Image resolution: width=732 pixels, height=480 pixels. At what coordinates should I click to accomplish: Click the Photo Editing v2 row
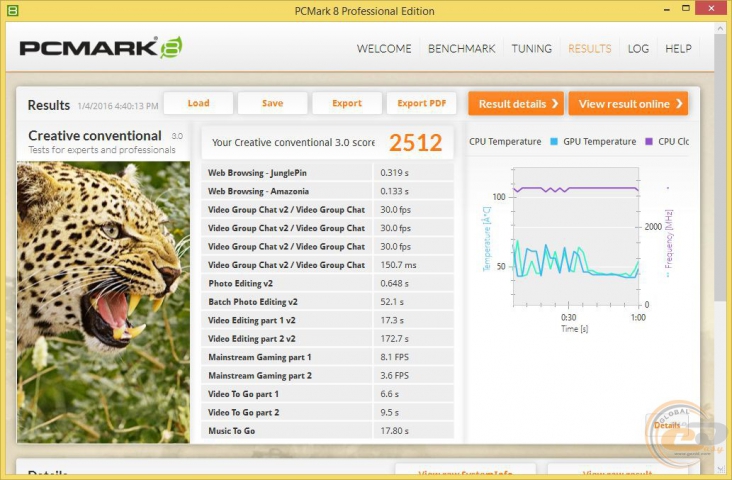coord(327,283)
